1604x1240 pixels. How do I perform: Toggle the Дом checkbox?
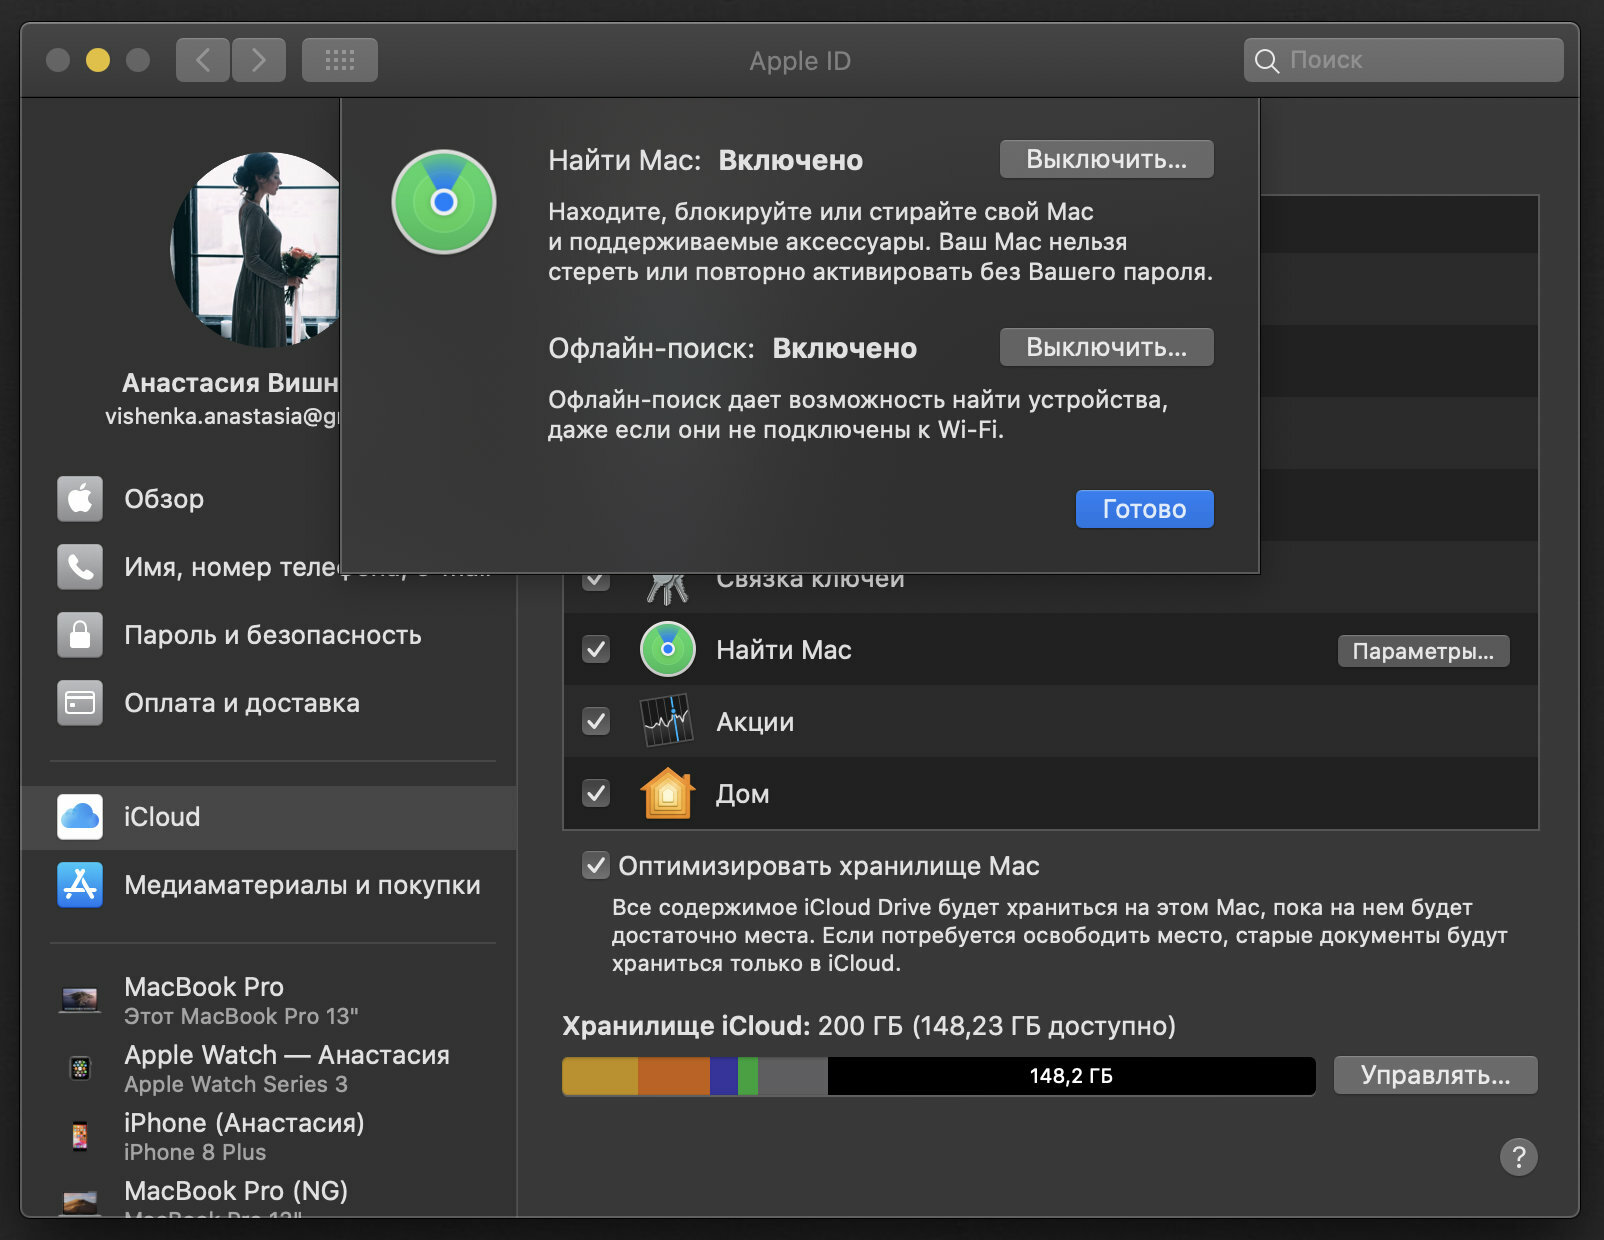(596, 793)
